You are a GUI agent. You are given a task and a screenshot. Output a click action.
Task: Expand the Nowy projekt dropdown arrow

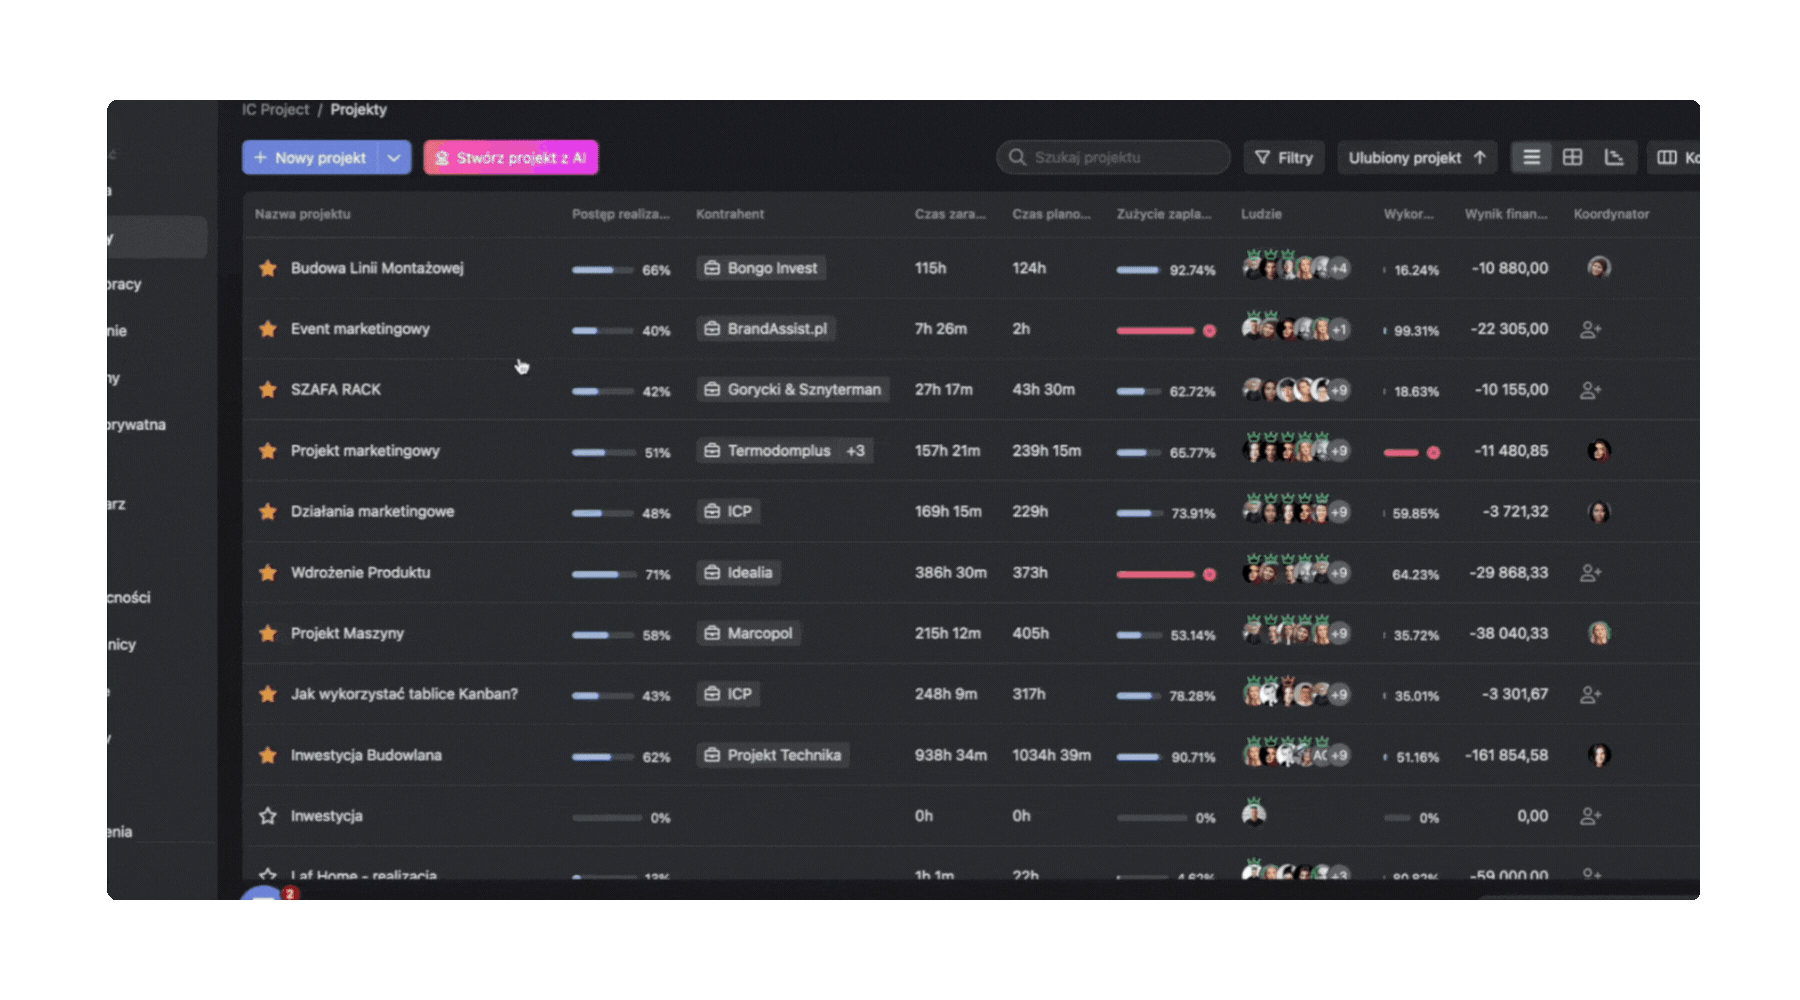(x=395, y=158)
